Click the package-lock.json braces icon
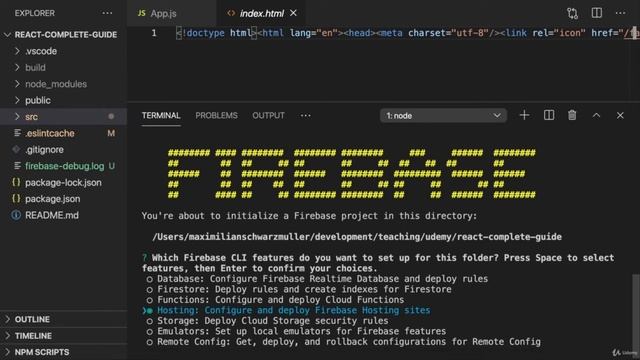 tap(16, 182)
